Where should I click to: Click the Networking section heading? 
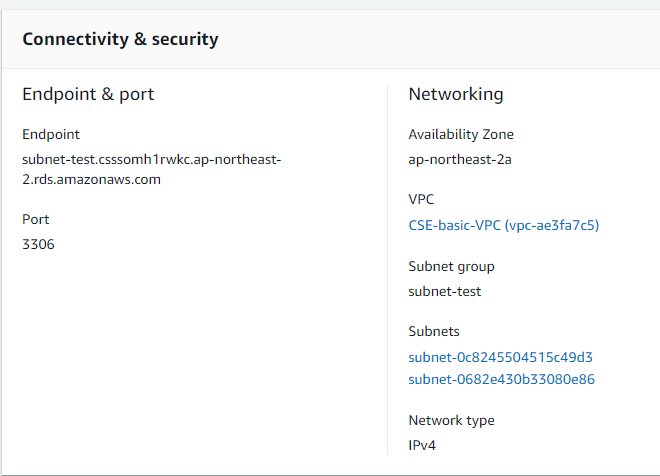(x=456, y=95)
